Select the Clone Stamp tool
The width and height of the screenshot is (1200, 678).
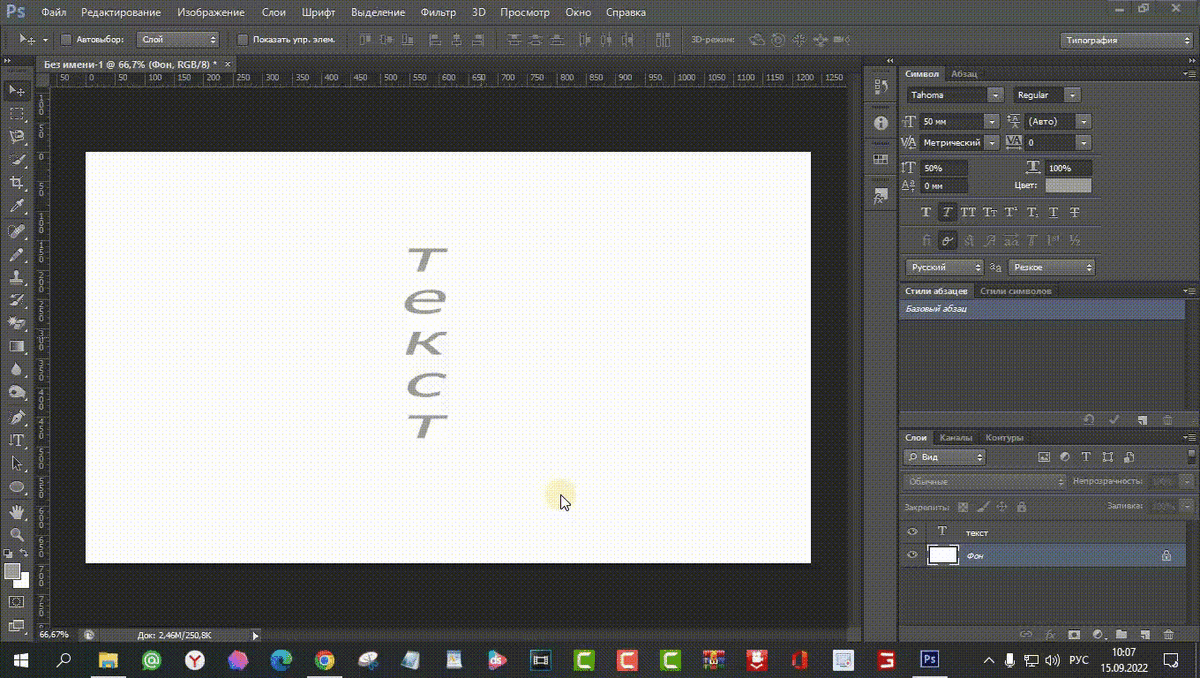tap(17, 277)
